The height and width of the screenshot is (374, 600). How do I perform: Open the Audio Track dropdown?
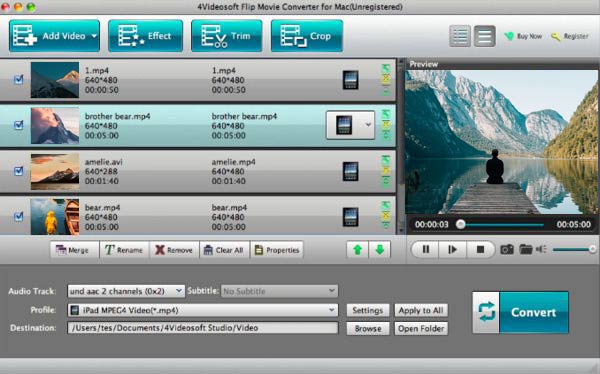[126, 291]
